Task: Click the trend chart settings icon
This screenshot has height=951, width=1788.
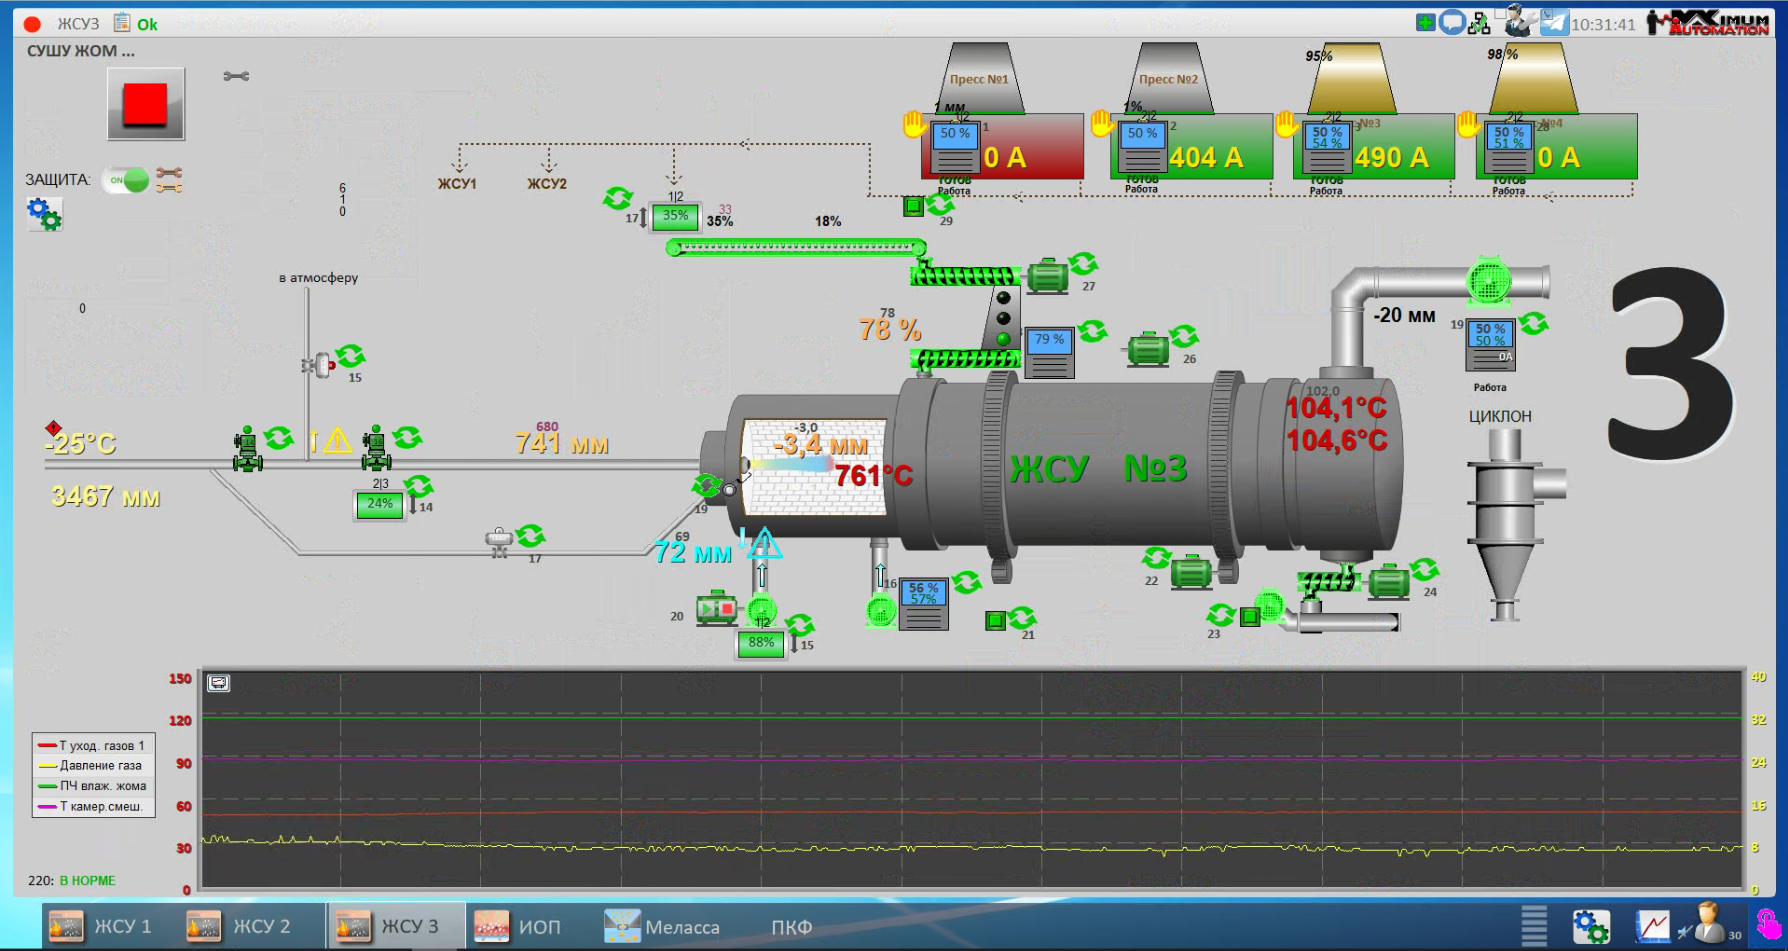Action: point(218,683)
